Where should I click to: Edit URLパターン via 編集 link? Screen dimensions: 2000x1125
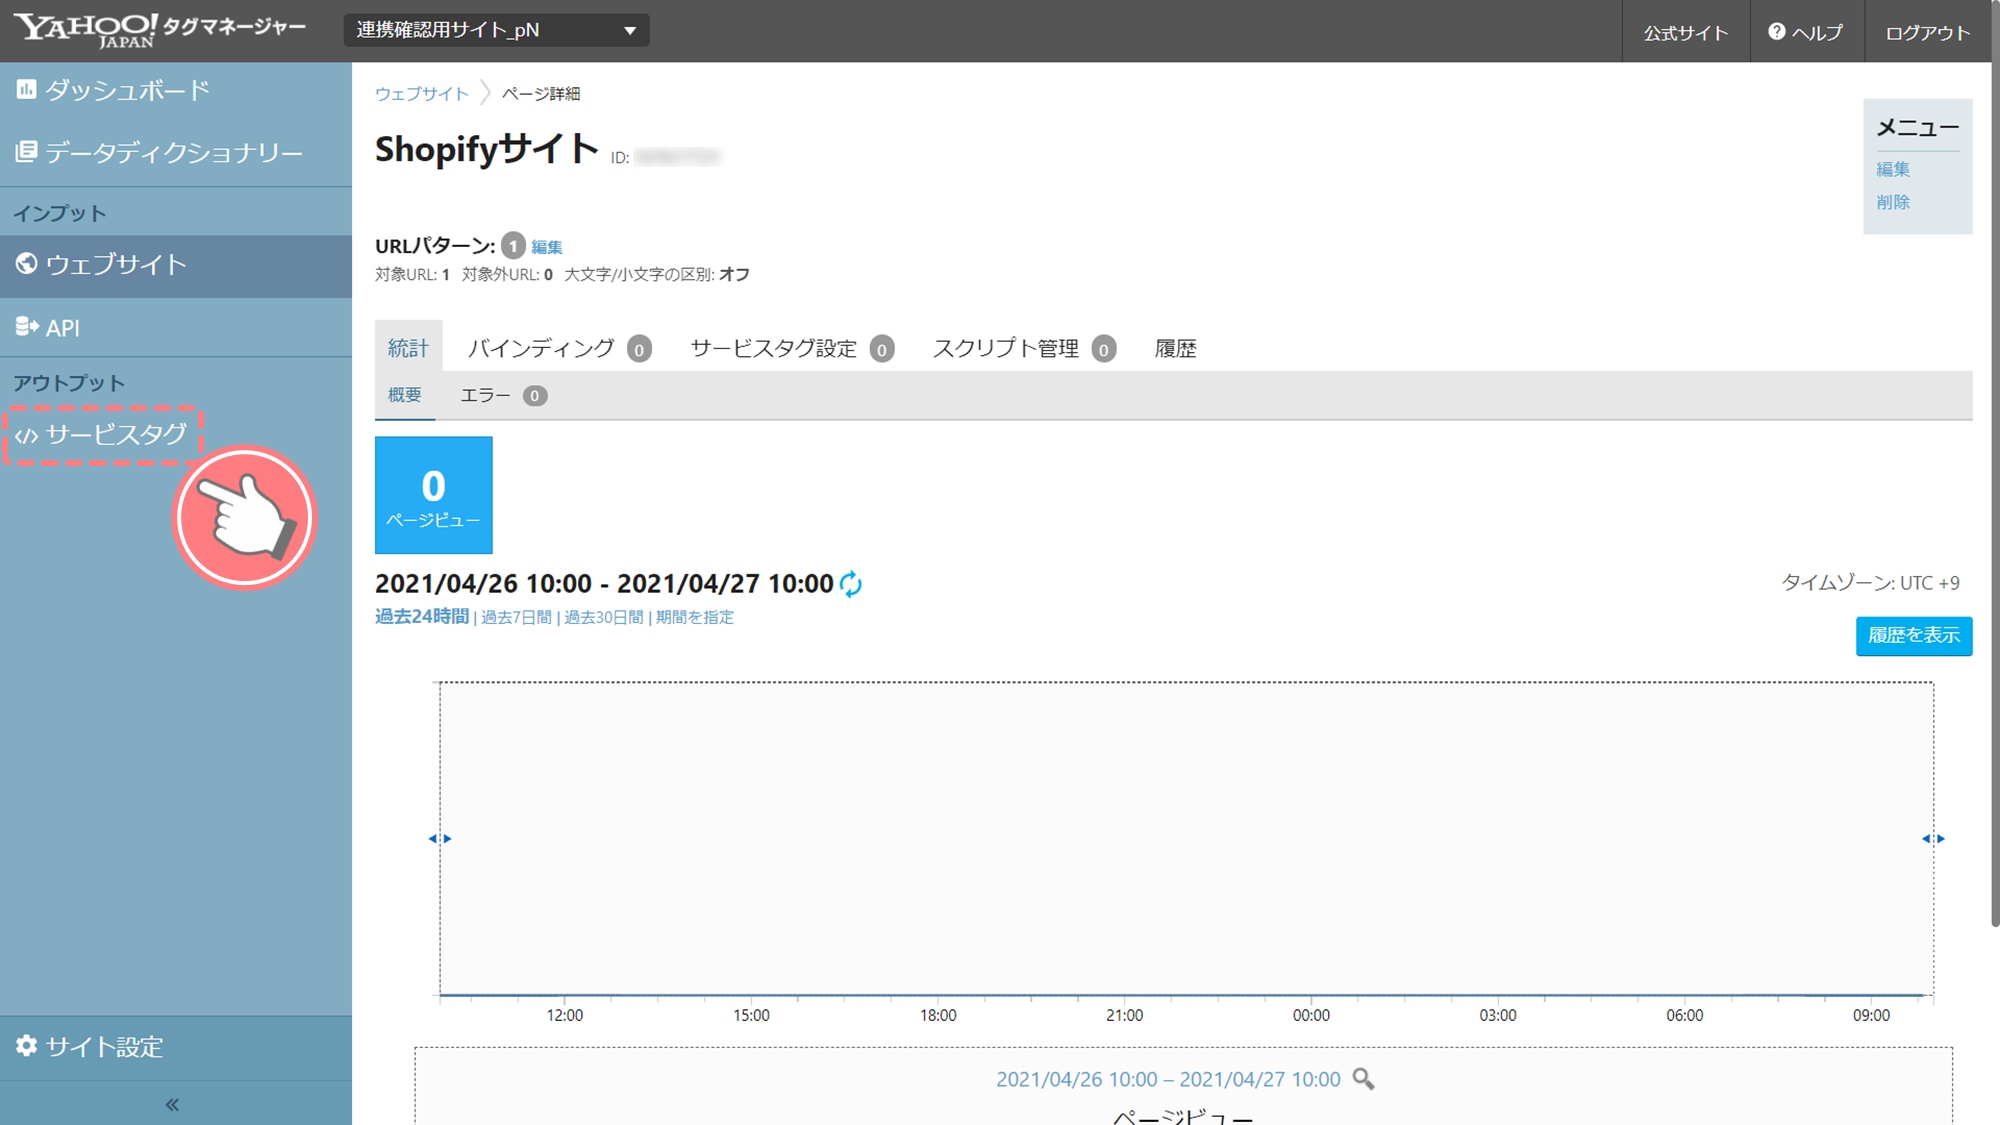tap(546, 247)
